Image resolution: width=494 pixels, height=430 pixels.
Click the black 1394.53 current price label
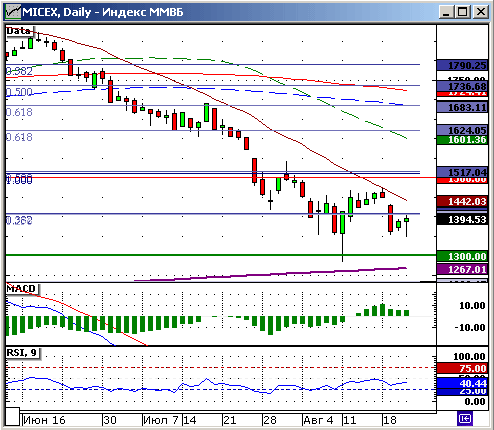point(462,220)
